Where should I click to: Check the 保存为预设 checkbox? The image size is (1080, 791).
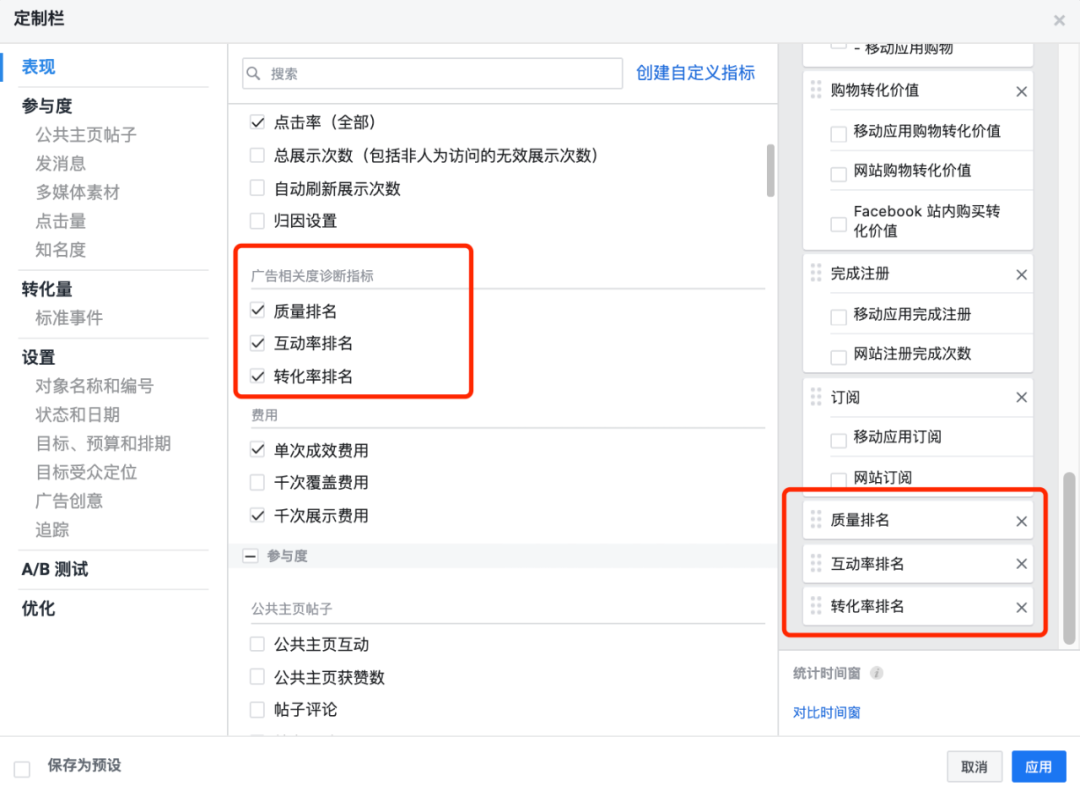pyautogui.click(x=22, y=767)
